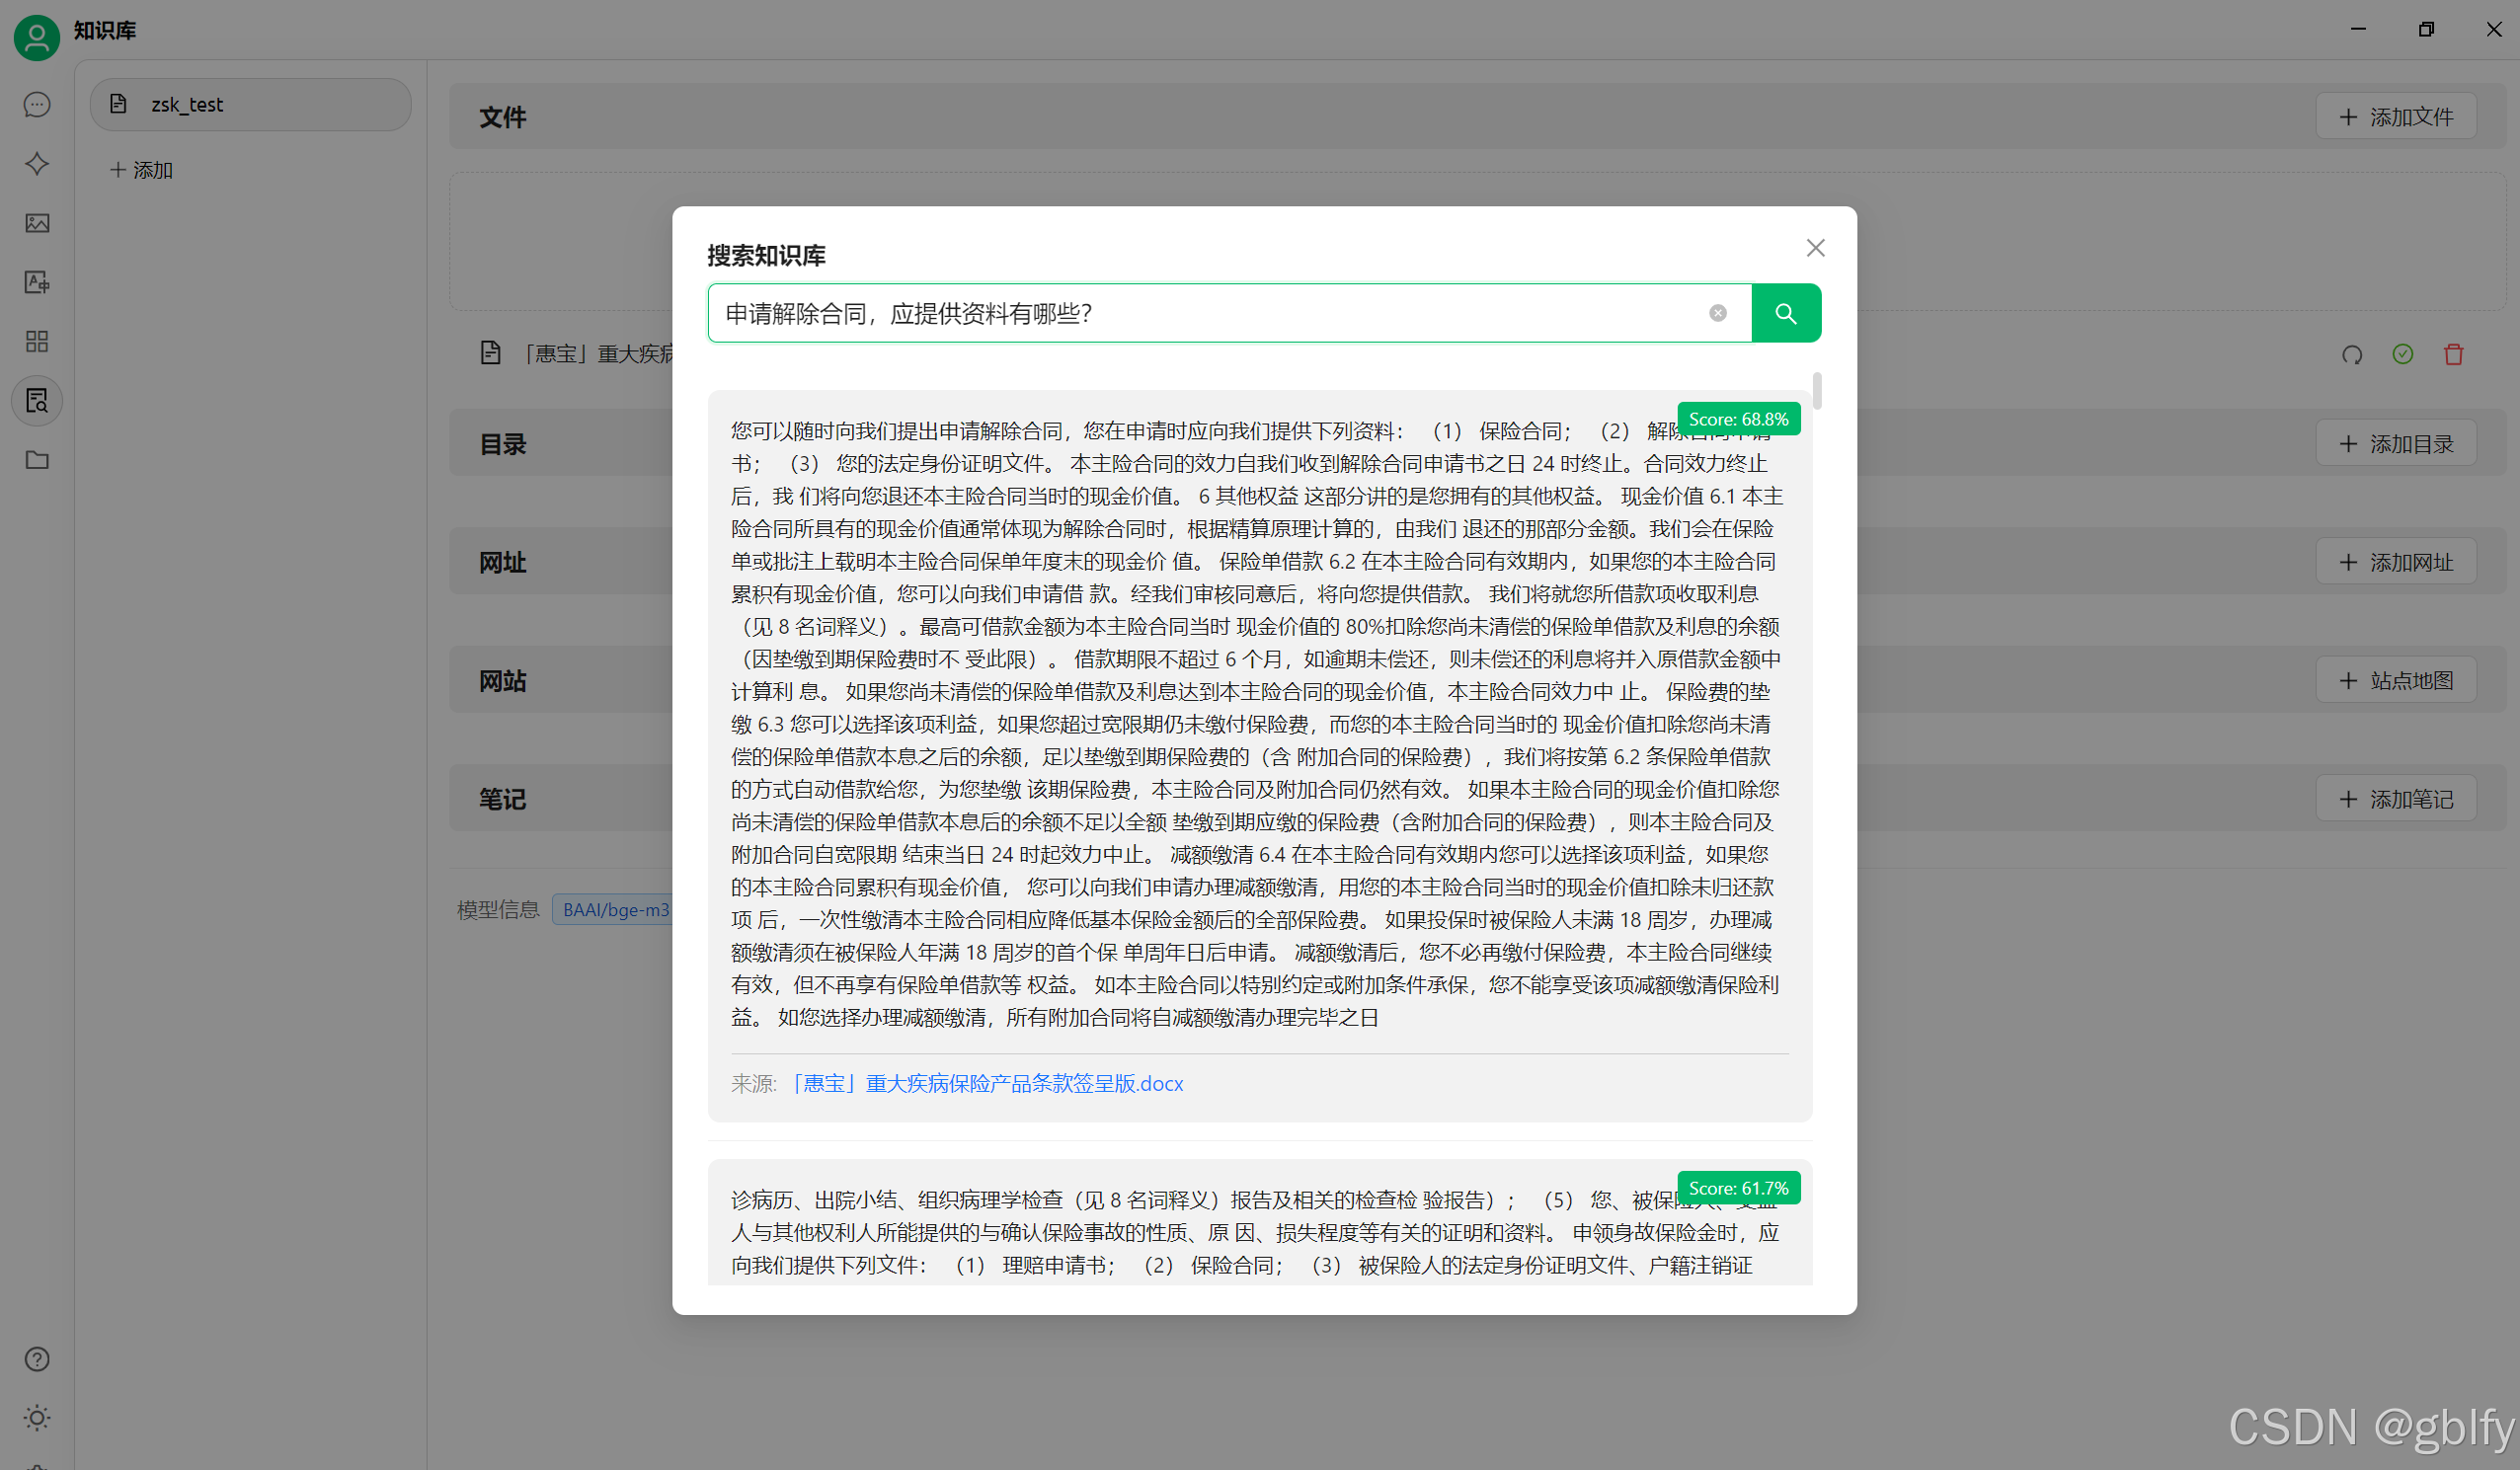The width and height of the screenshot is (2520, 1470).
Task: Open the agents star sidebar icon
Action: pos(37,164)
